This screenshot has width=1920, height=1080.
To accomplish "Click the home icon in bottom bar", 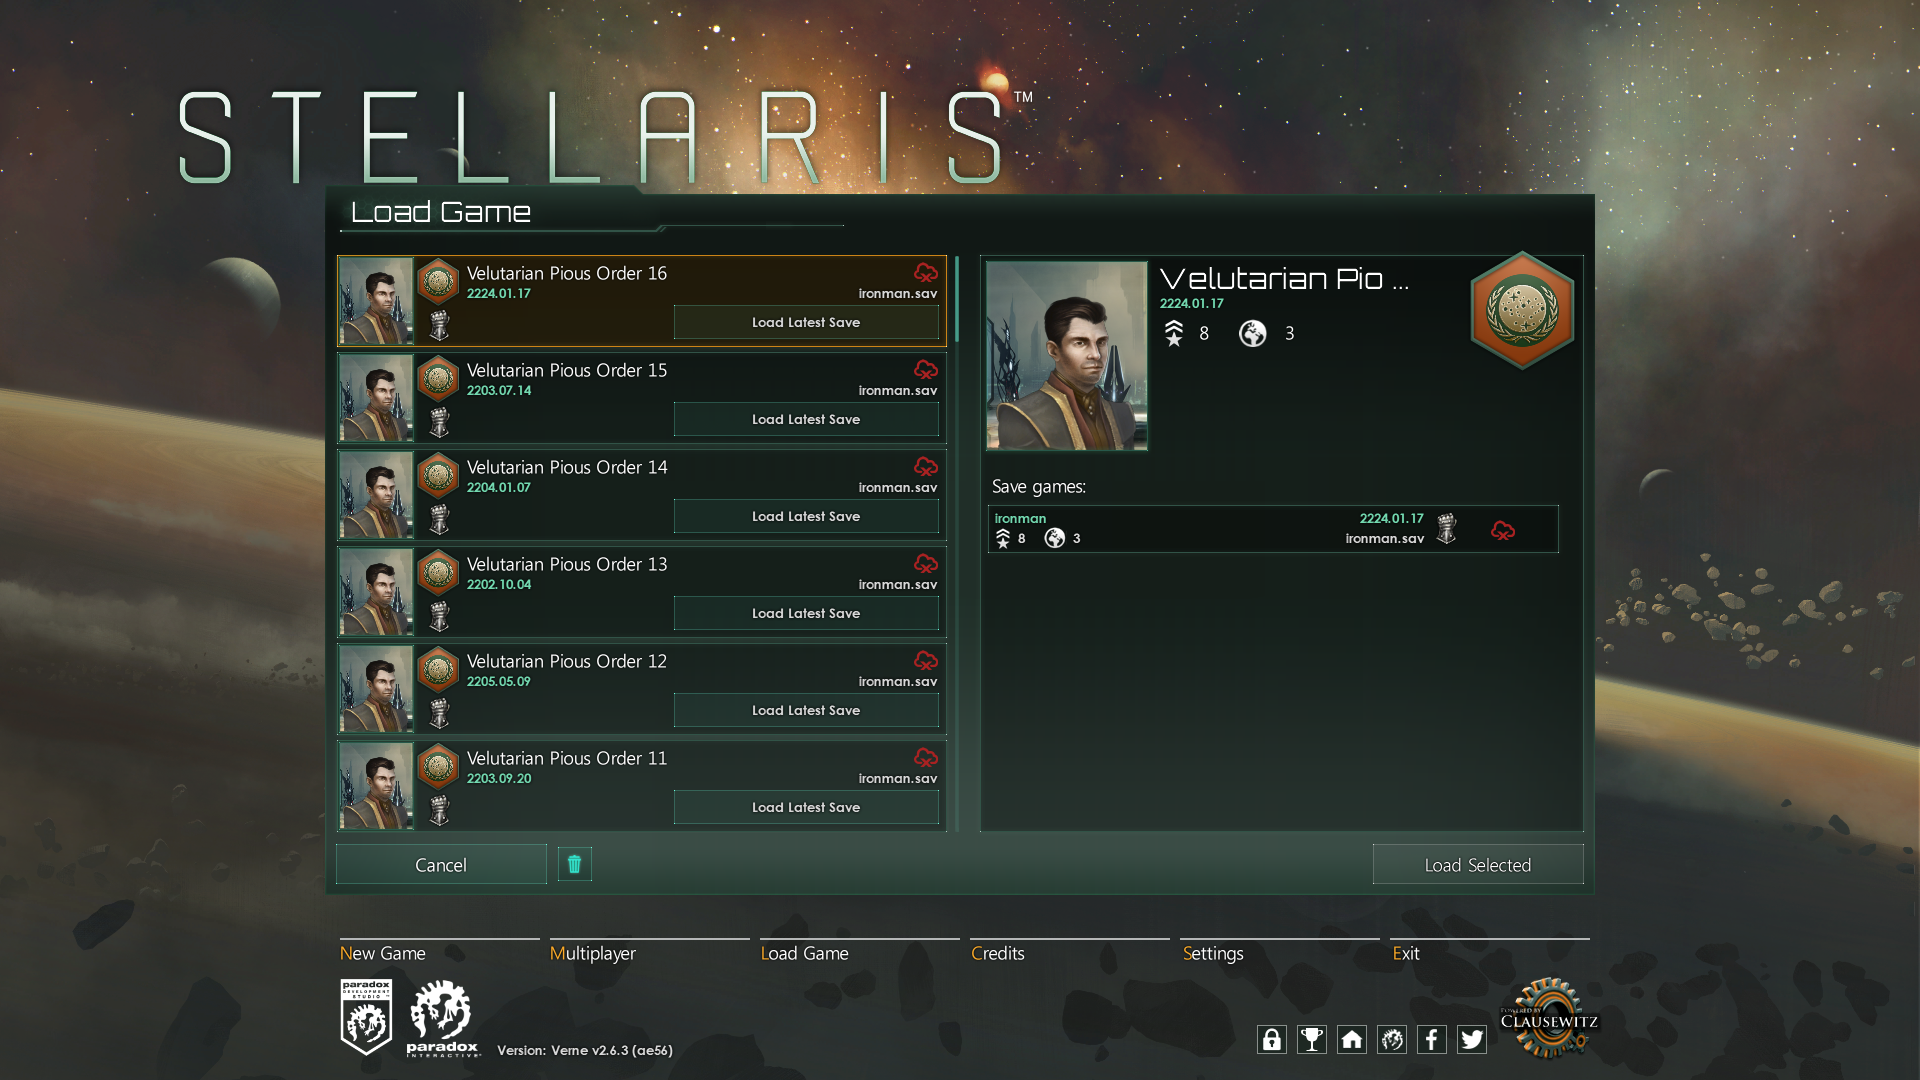I will coord(1351,1040).
